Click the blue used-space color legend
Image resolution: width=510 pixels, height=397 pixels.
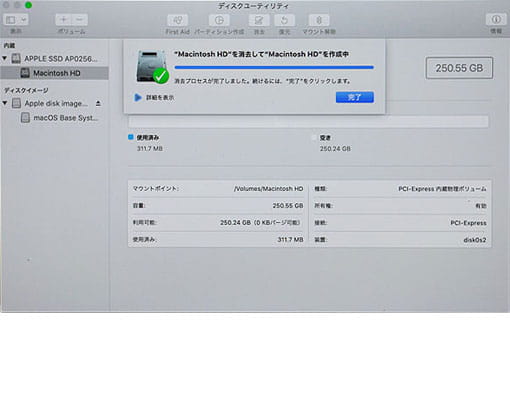[131, 137]
